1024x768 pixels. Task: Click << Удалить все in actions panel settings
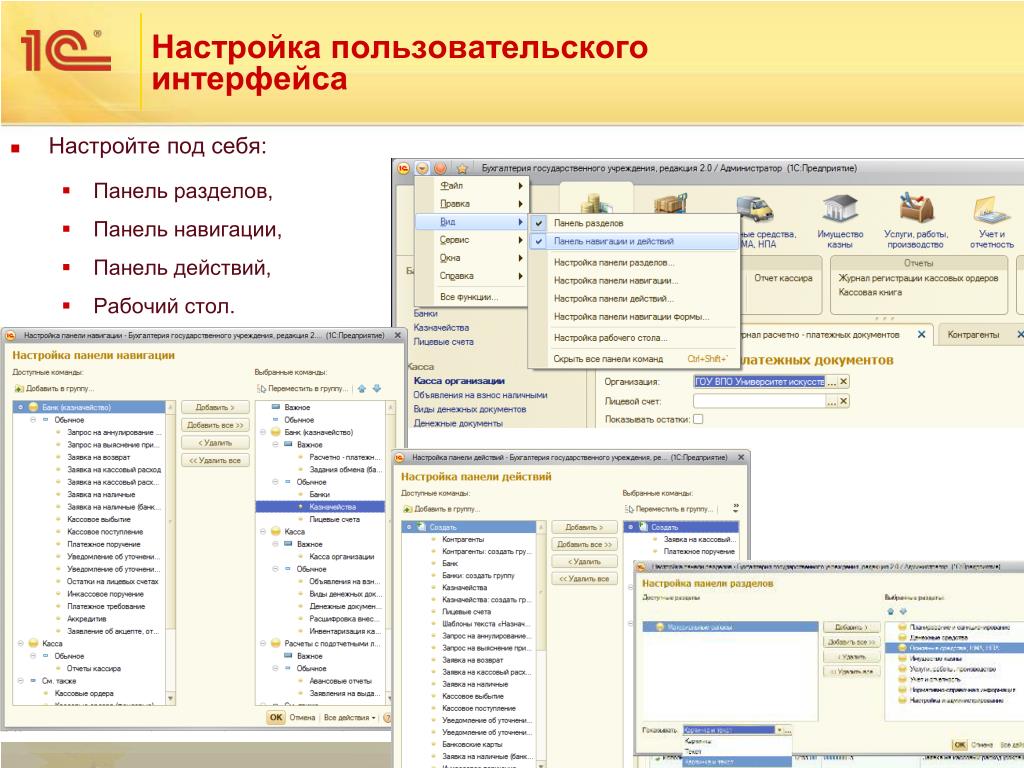tap(584, 579)
